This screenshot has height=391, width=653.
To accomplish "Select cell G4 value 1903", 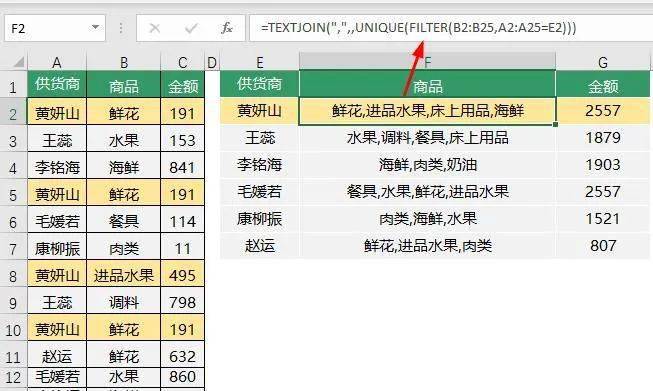I will [603, 165].
